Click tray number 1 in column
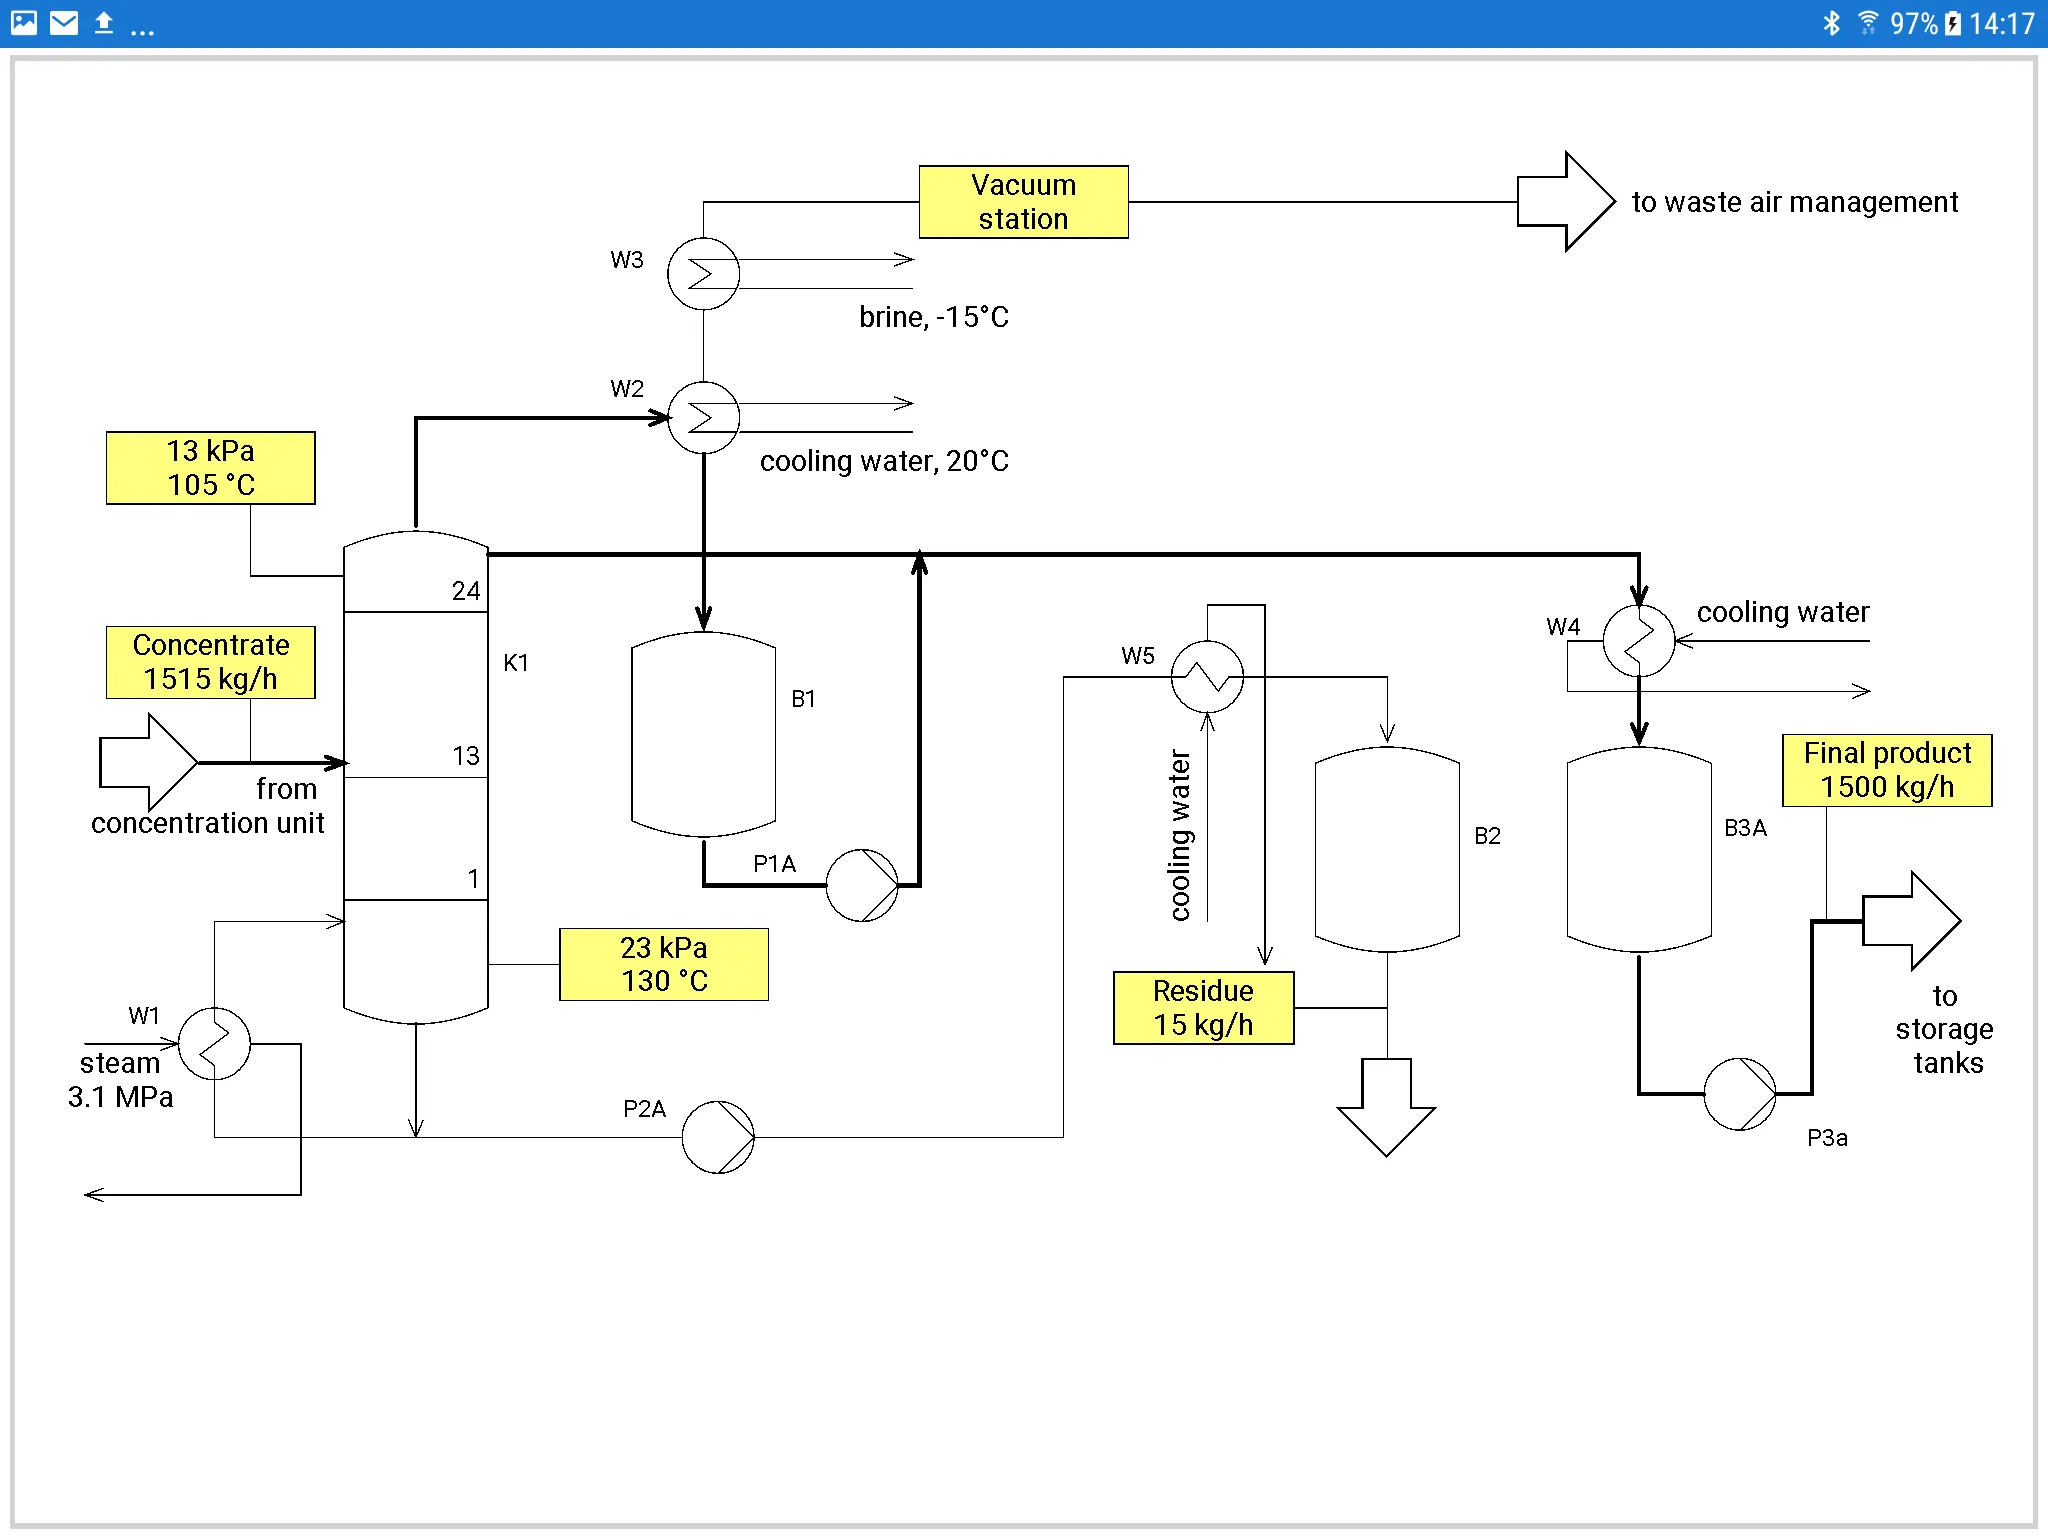Image resolution: width=2048 pixels, height=1536 pixels. [473, 879]
